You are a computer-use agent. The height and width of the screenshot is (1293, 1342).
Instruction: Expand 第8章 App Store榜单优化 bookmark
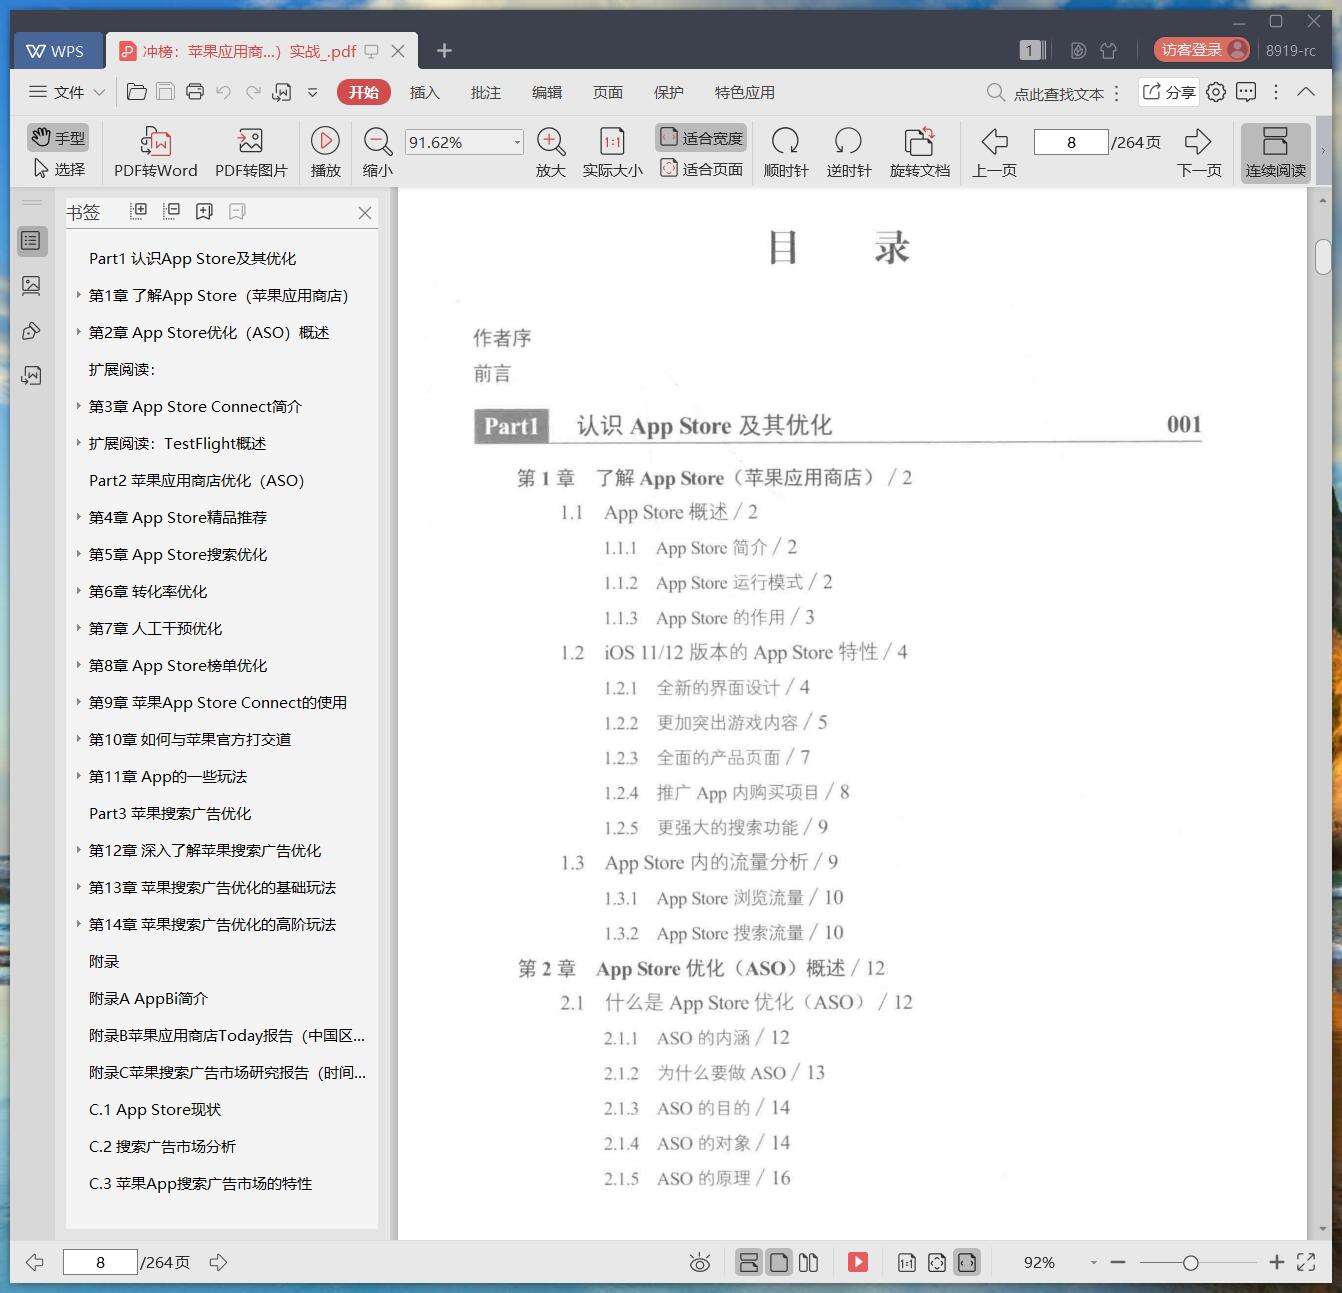[78, 665]
